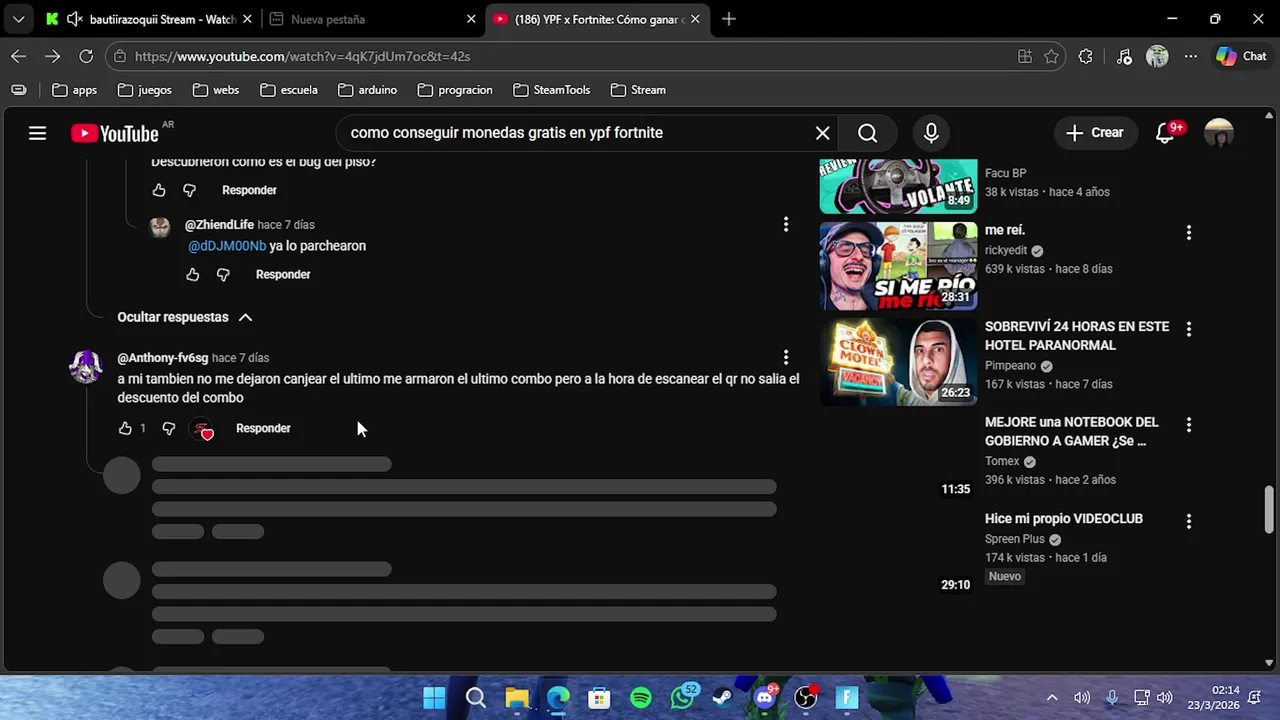This screenshot has height=720, width=1280.
Task: Like the comment by @Anthony-fv6sg
Action: click(125, 428)
